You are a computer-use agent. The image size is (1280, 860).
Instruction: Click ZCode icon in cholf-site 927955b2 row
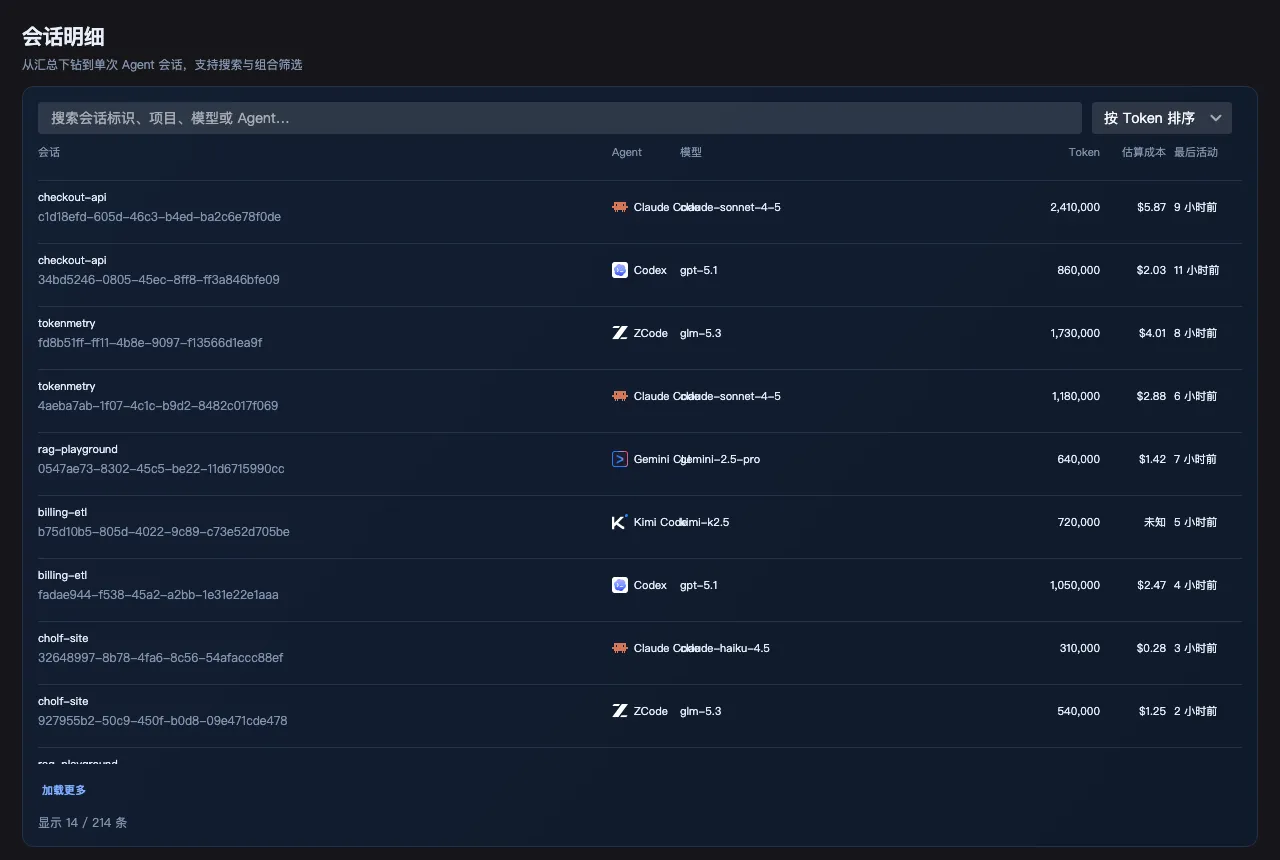[x=620, y=711]
